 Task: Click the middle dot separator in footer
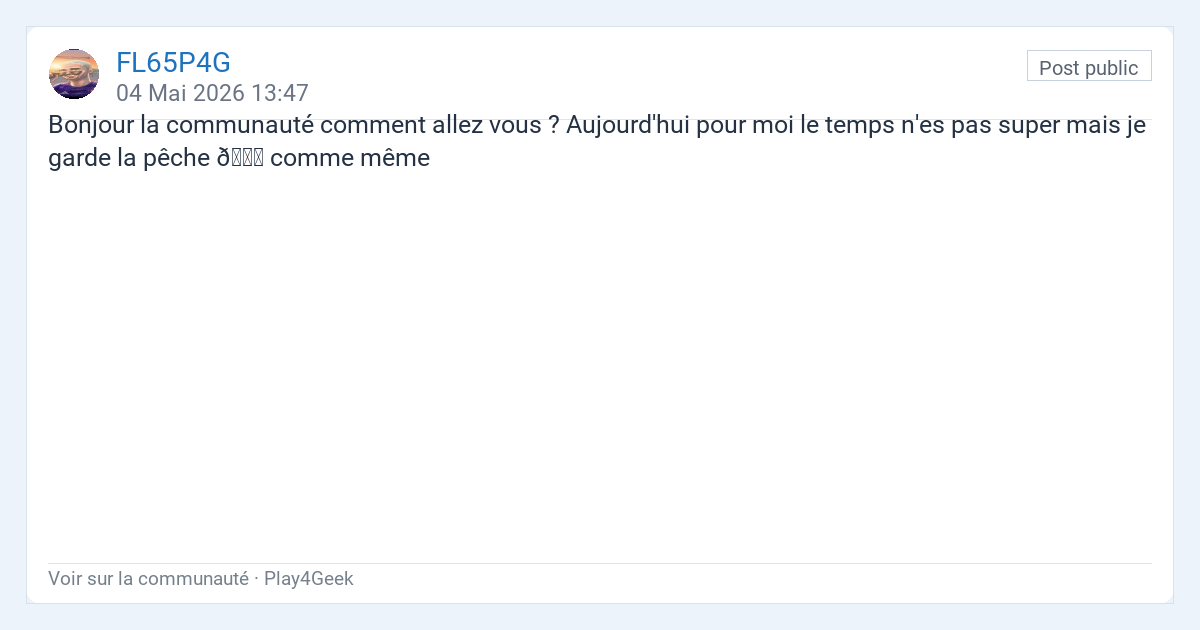click(256, 578)
